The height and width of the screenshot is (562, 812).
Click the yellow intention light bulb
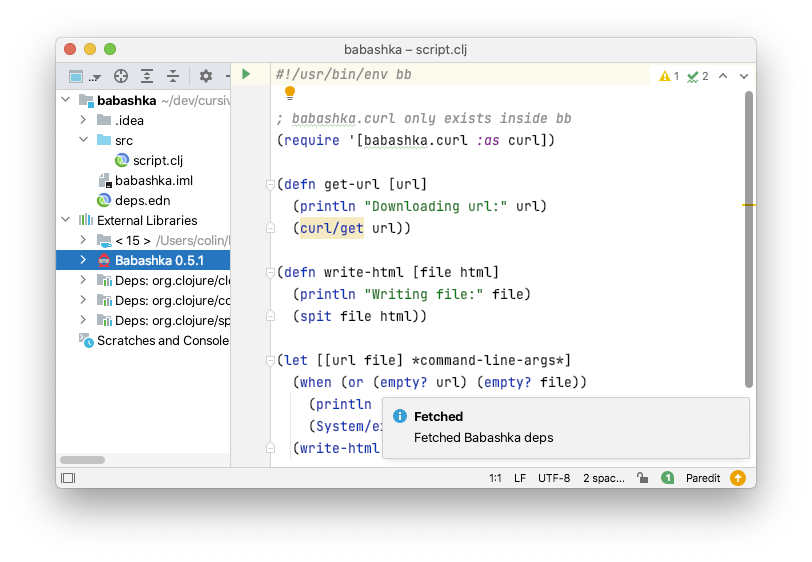tap(290, 93)
